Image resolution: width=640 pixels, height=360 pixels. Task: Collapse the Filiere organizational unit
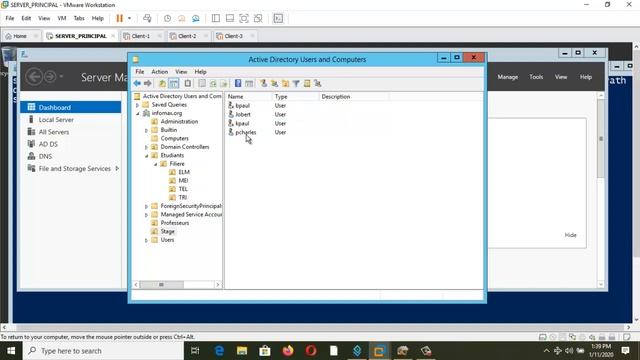pyautogui.click(x=155, y=164)
